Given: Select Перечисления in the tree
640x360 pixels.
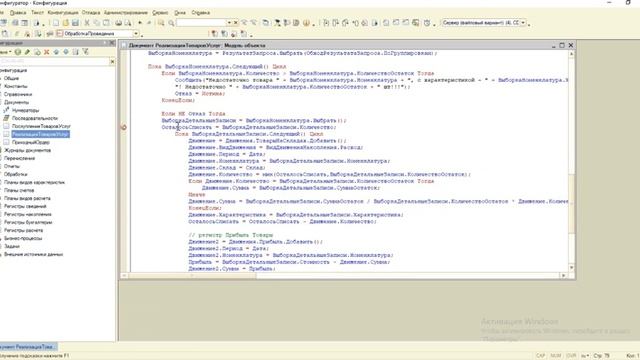Looking at the screenshot, I should click(x=19, y=158).
